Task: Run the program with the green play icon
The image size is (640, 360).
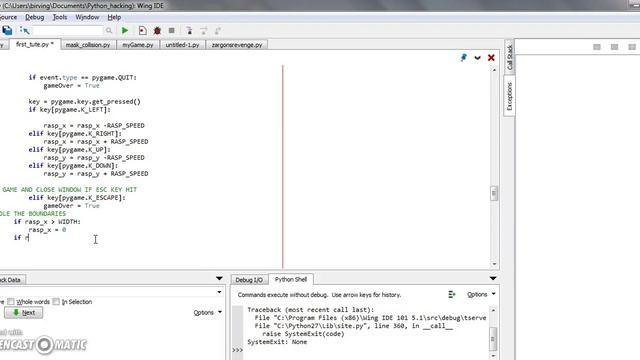Action: click(125, 31)
